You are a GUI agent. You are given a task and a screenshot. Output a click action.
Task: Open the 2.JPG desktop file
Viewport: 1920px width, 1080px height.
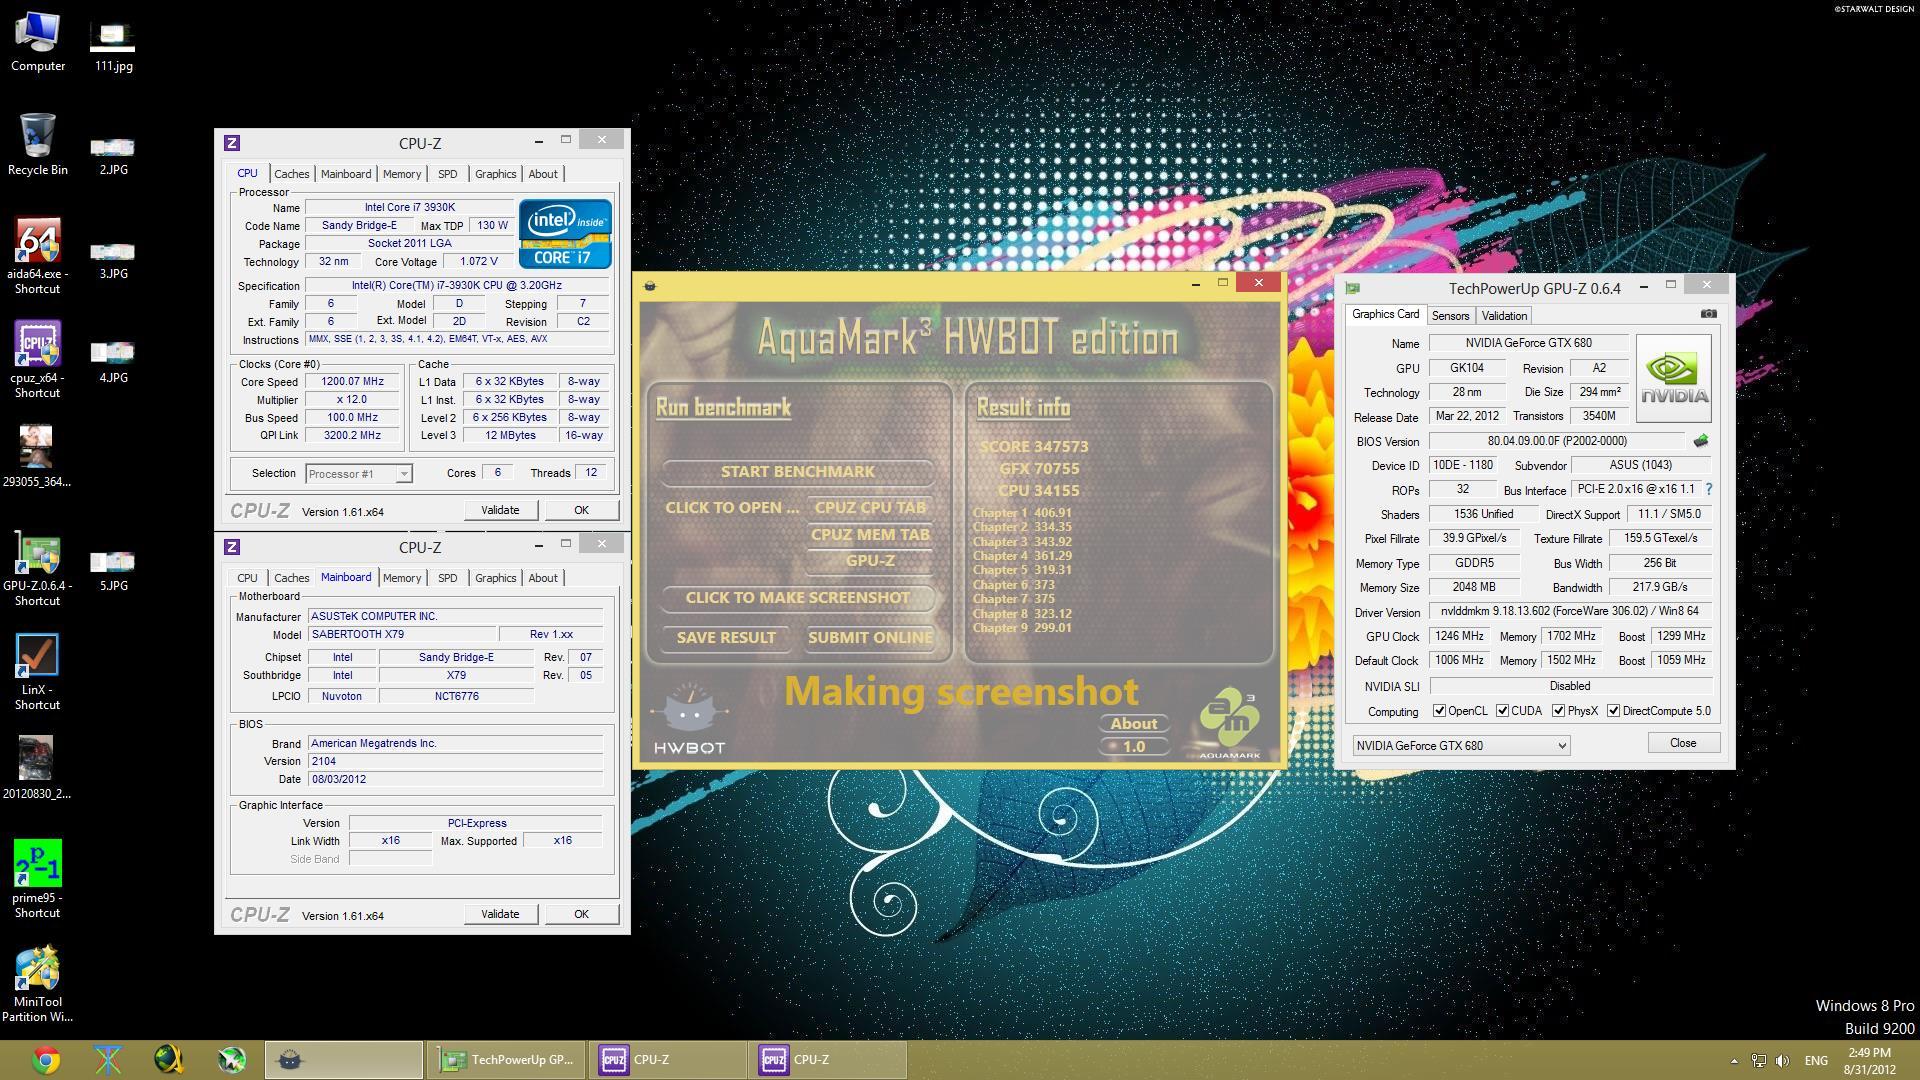(x=113, y=156)
